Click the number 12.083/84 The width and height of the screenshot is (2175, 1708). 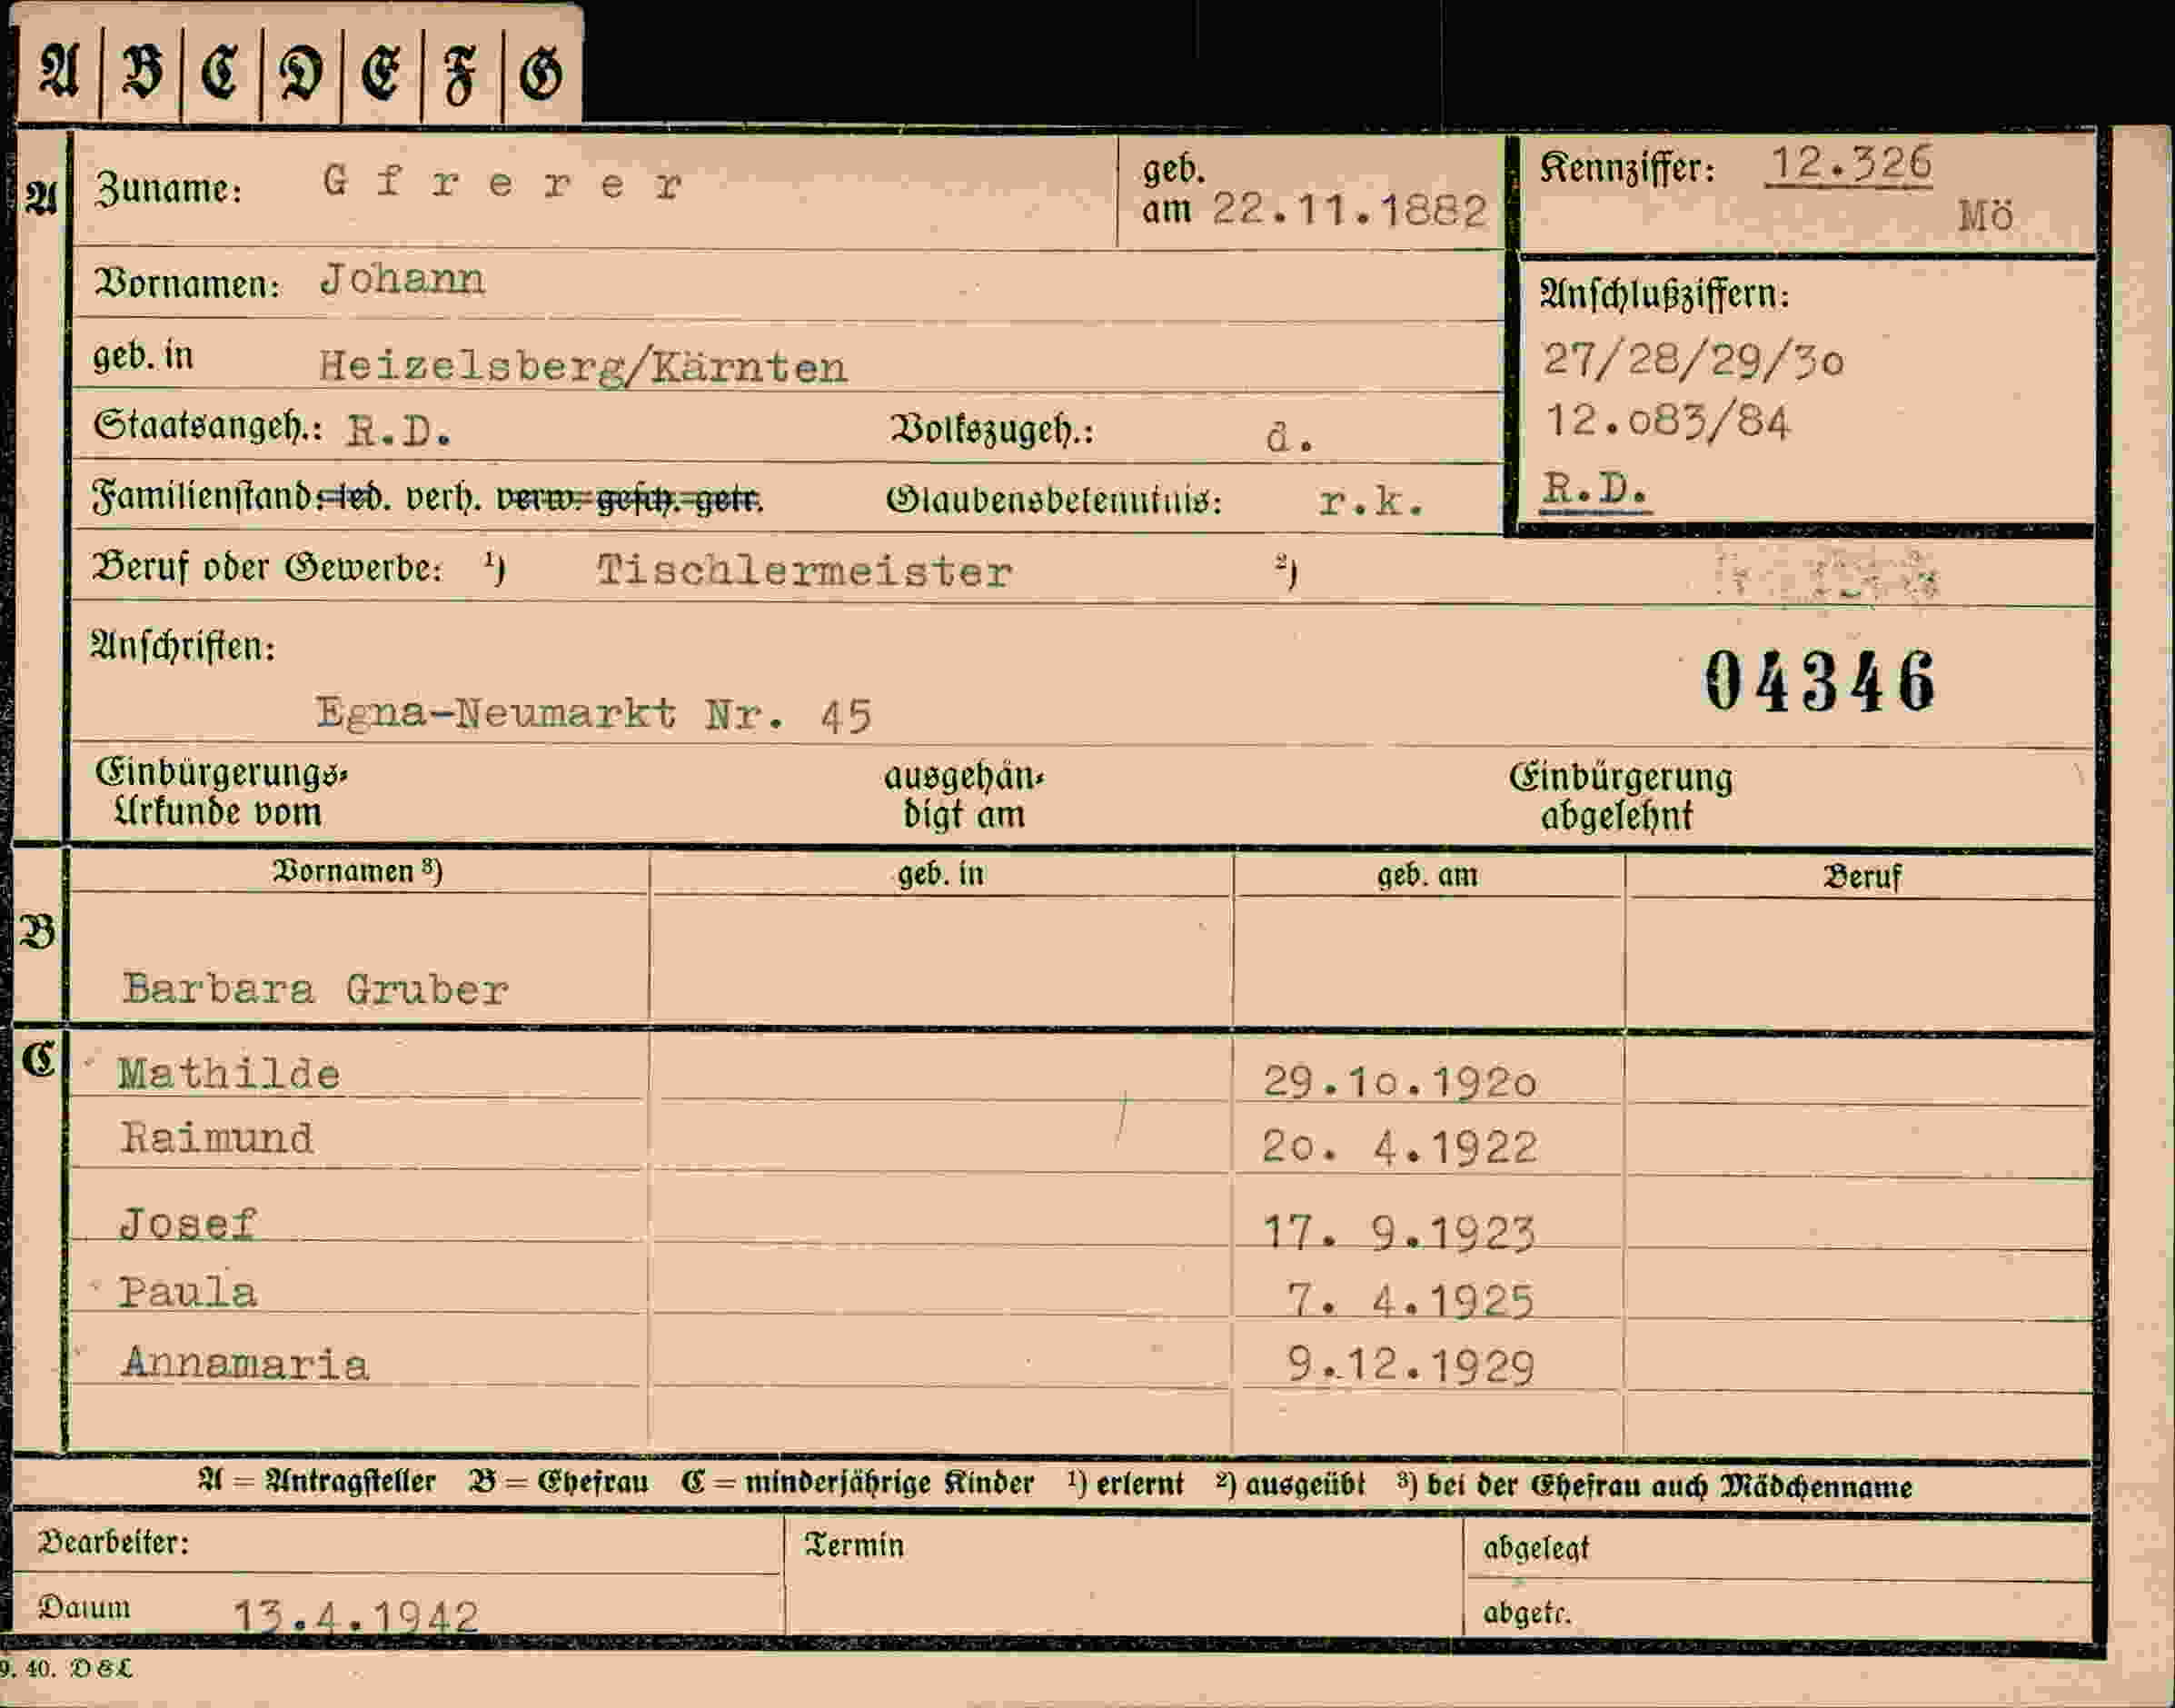click(x=1666, y=421)
